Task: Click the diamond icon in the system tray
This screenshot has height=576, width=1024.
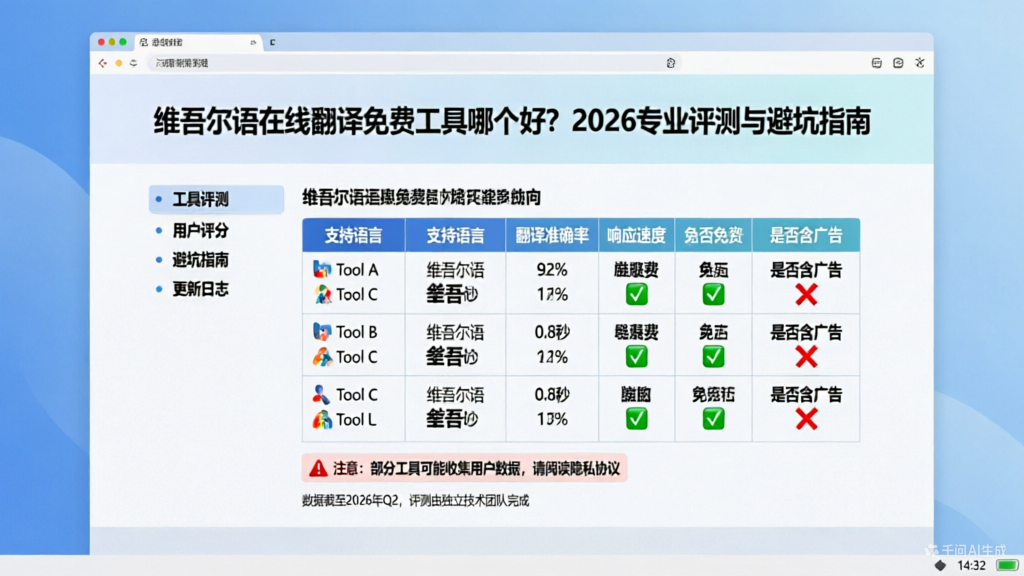Action: tap(940, 566)
